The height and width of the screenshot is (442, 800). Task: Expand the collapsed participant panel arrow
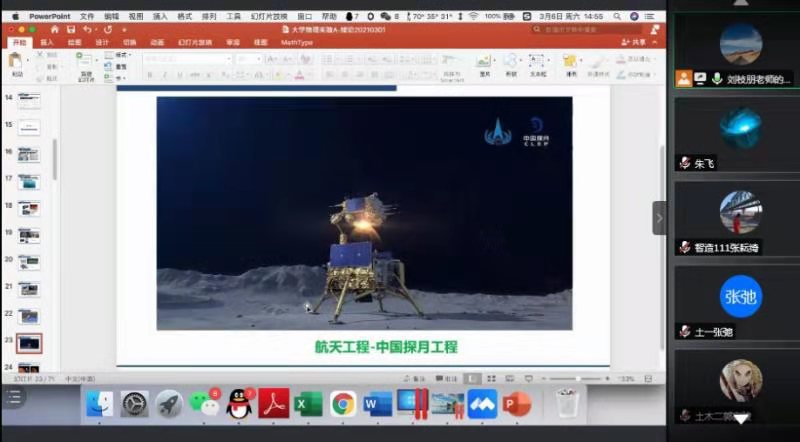coord(659,217)
